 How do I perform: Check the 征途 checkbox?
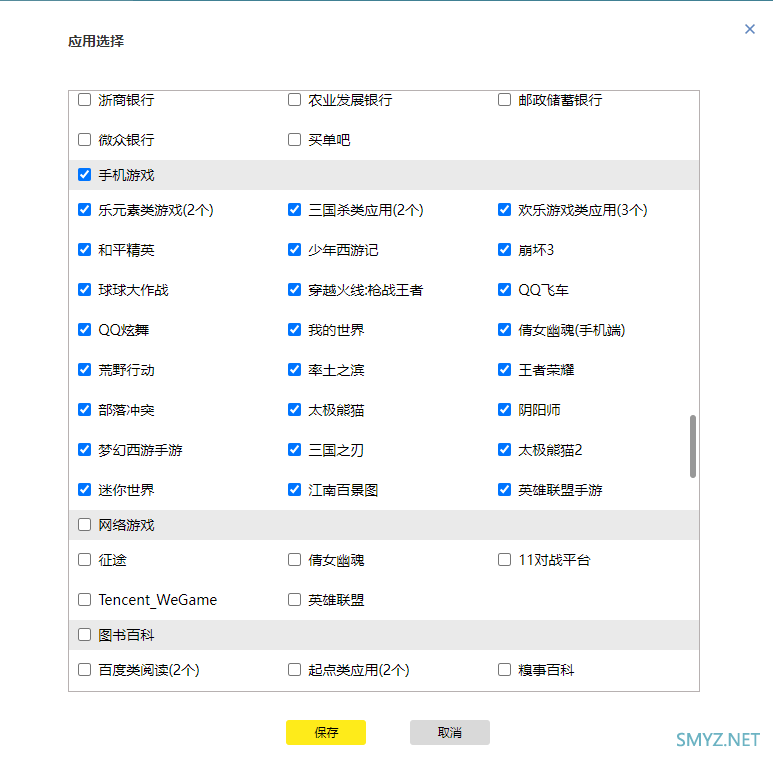coord(84,560)
